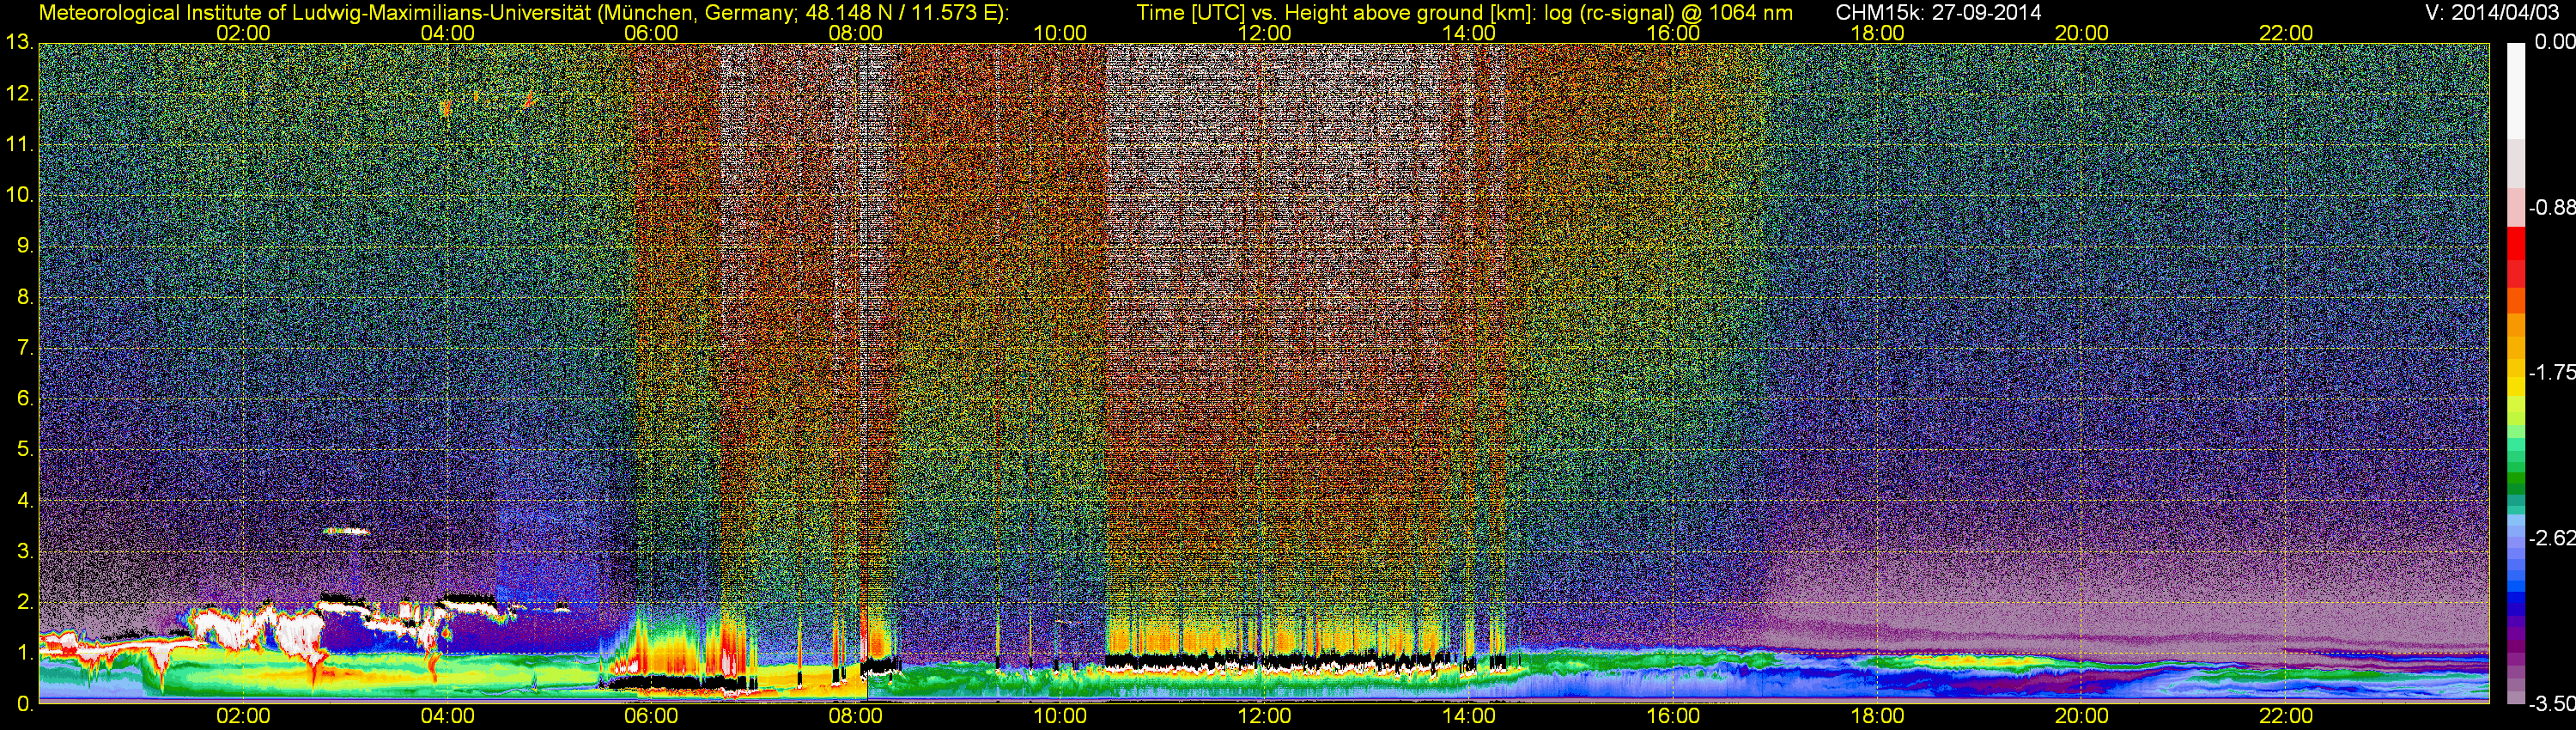Click the 12:00 label on the bottom time axis
The width and height of the screenshot is (2576, 730).
point(1264,716)
